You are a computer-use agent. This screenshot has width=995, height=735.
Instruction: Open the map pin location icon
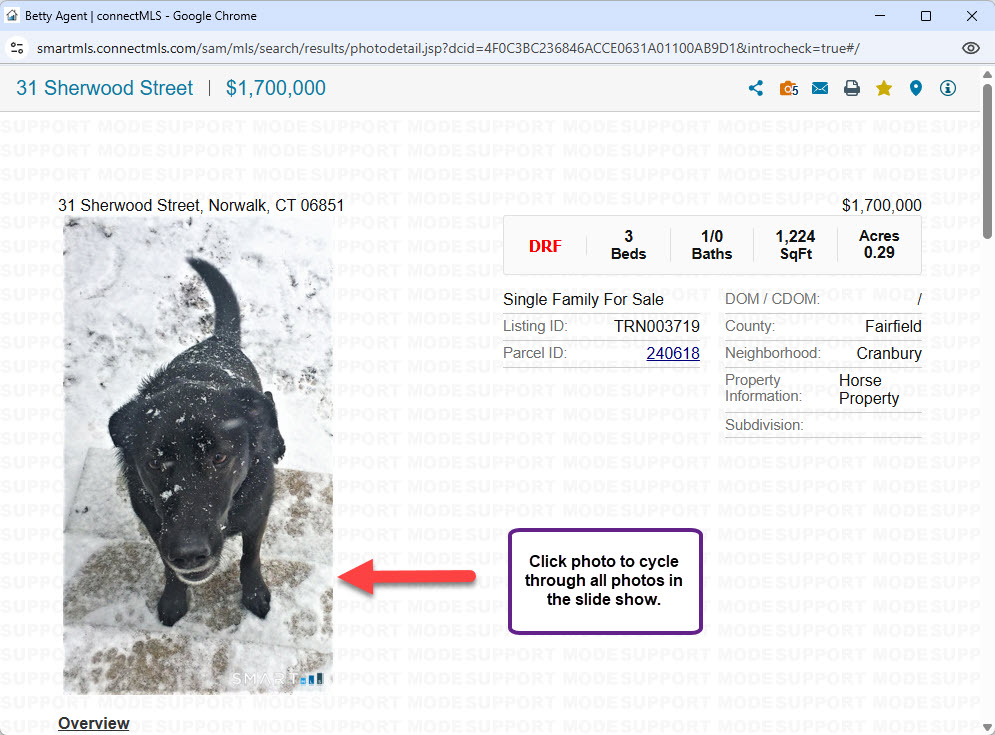[915, 88]
